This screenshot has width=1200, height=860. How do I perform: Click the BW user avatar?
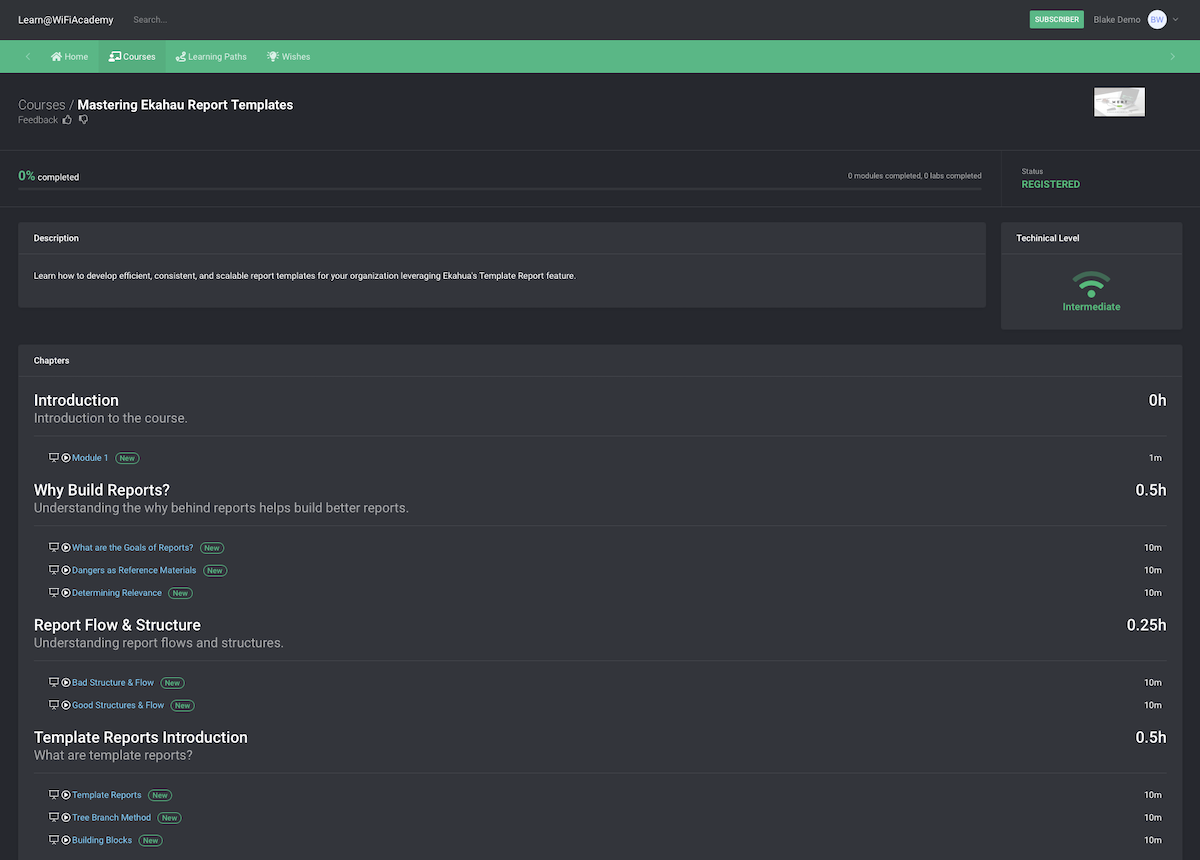1157,19
